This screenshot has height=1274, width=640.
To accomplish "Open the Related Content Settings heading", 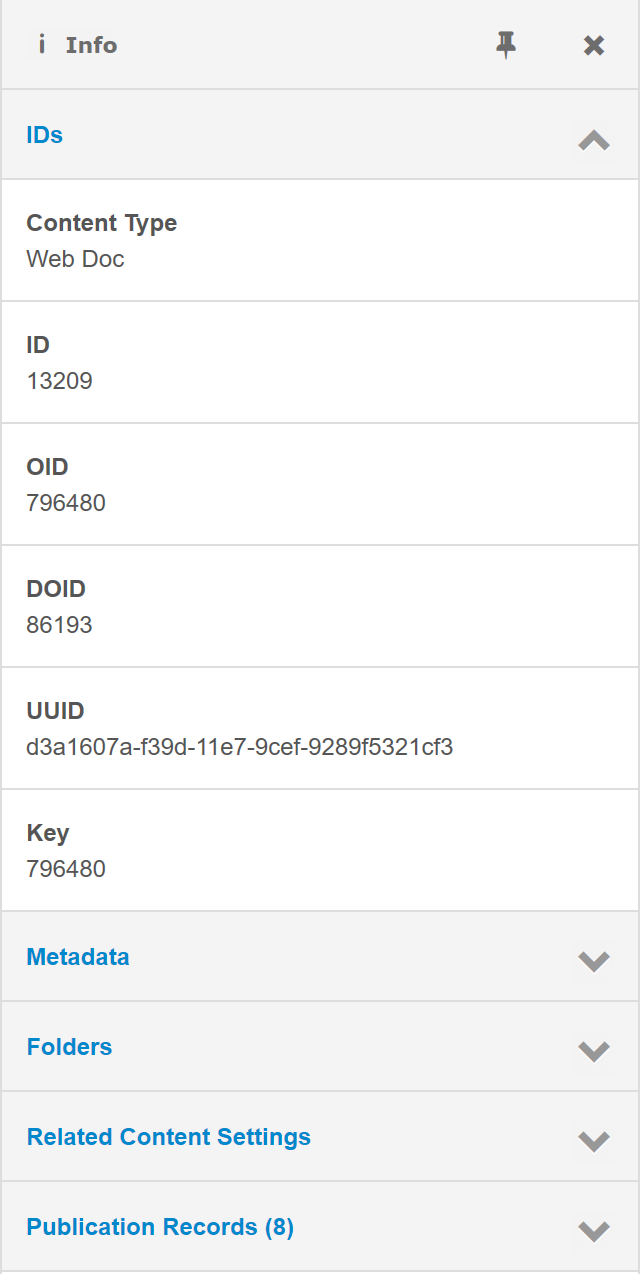I will click(x=169, y=1137).
